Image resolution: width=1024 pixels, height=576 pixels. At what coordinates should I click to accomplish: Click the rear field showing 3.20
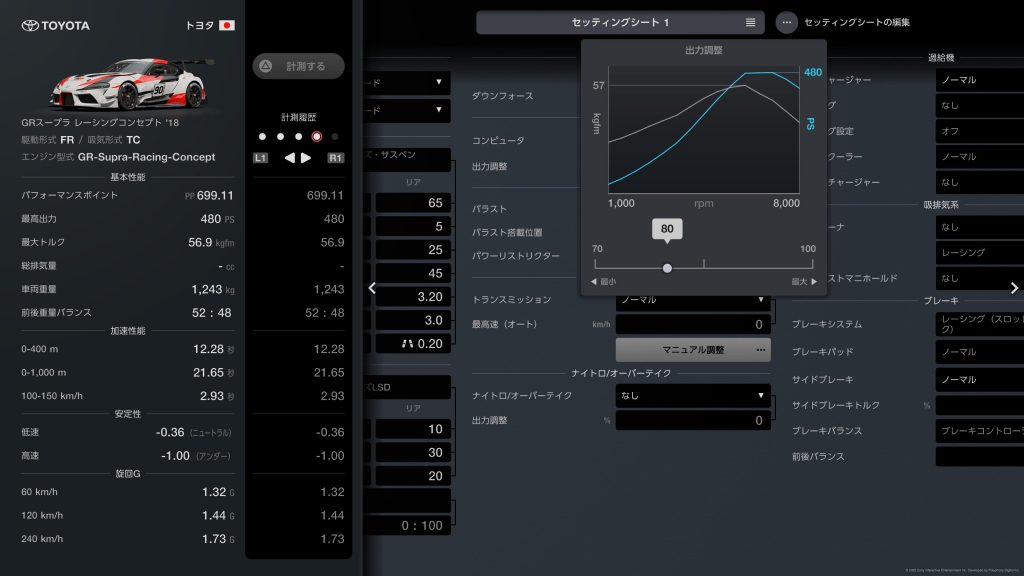coord(413,297)
